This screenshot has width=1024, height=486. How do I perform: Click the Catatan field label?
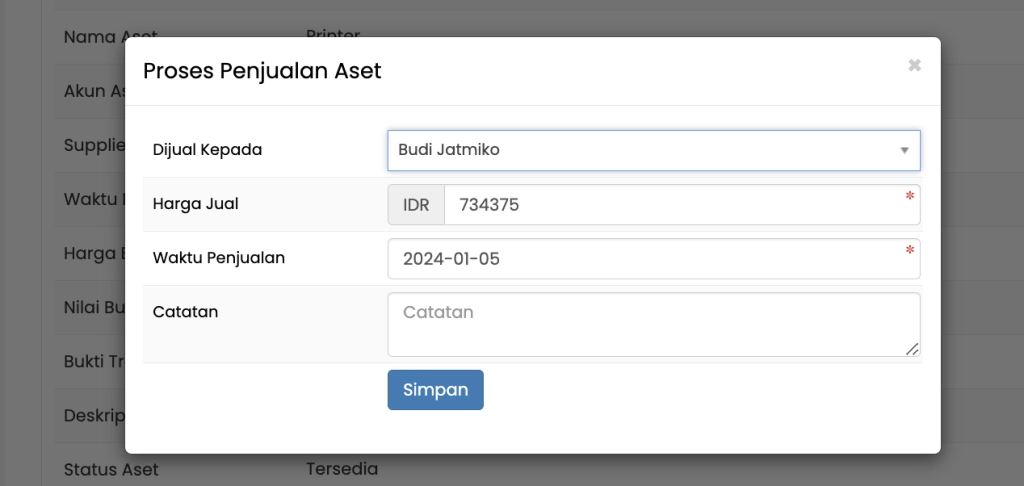[x=185, y=311]
